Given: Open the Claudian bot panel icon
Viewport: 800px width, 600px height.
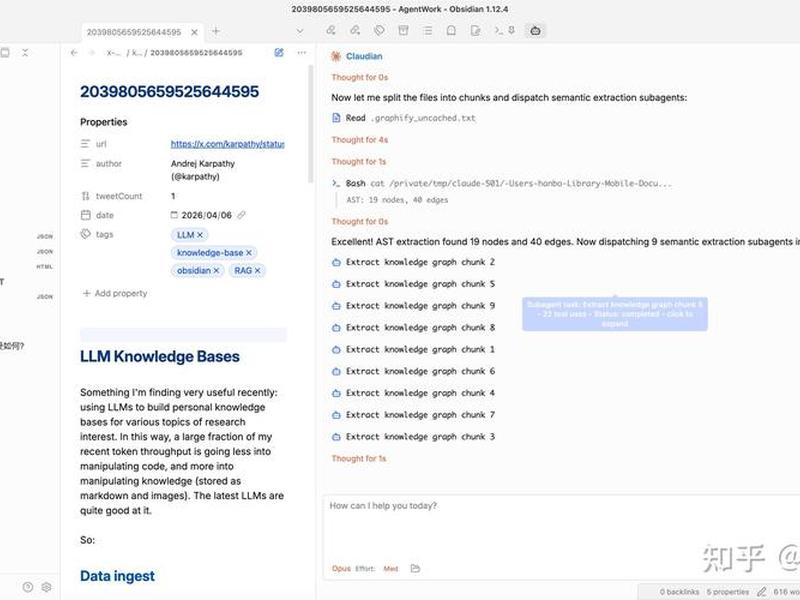Looking at the screenshot, I should pos(535,31).
